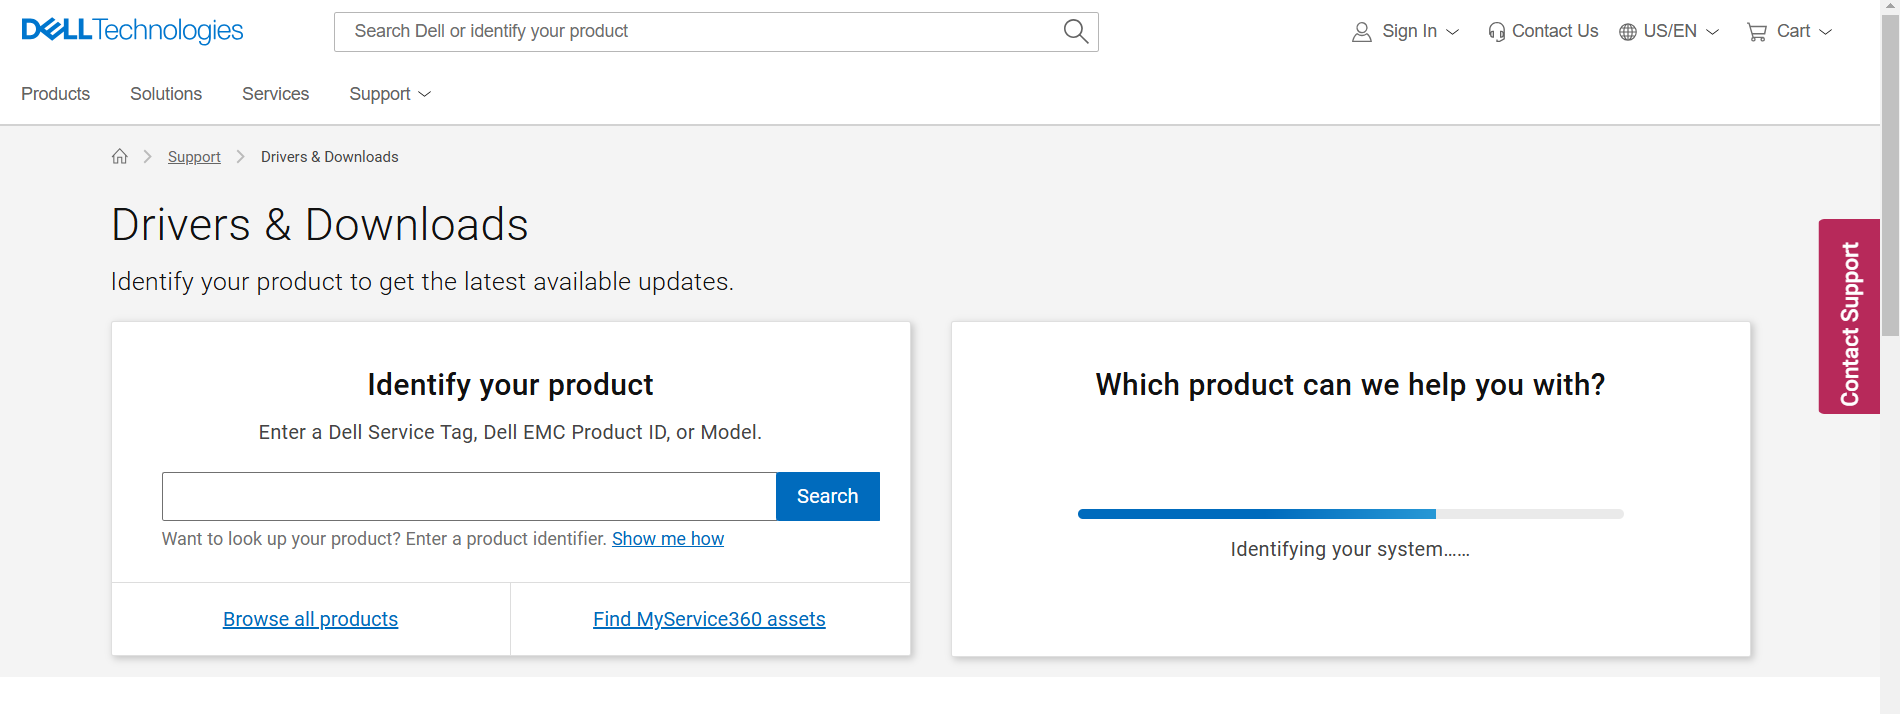Click the home breadcrumb icon
The width and height of the screenshot is (1900, 714).
coord(120,156)
